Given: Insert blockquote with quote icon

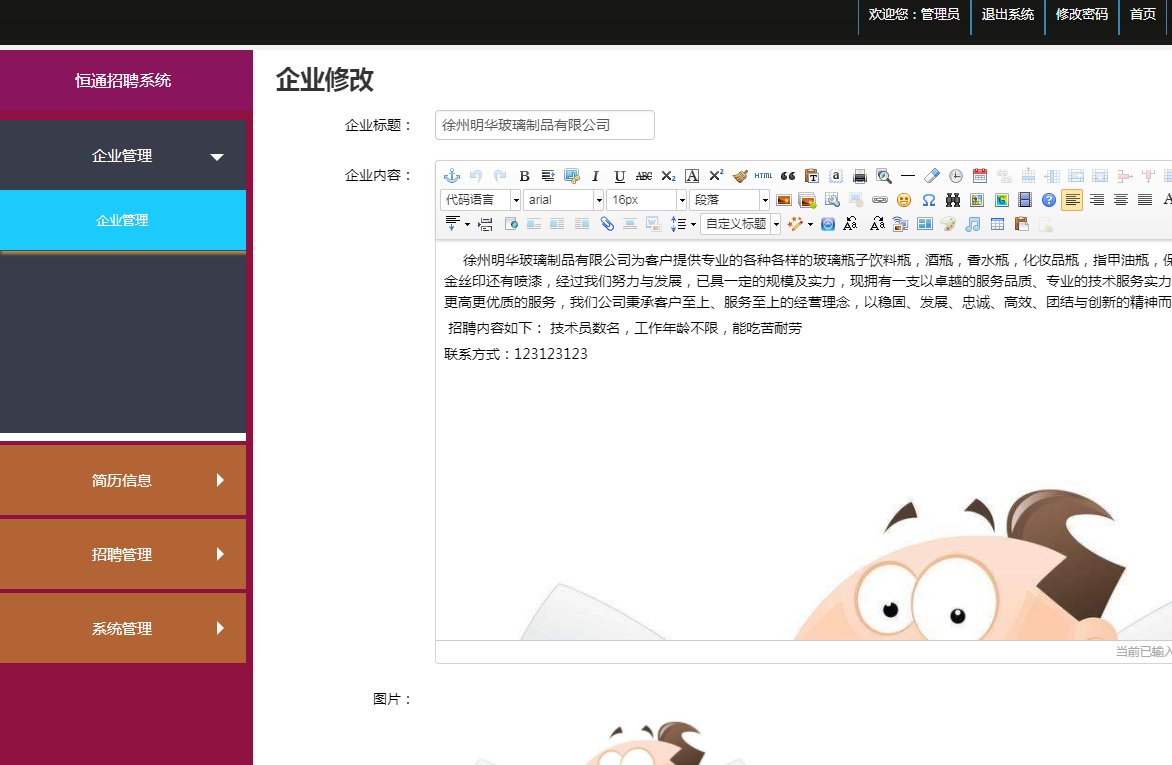Looking at the screenshot, I should [788, 176].
